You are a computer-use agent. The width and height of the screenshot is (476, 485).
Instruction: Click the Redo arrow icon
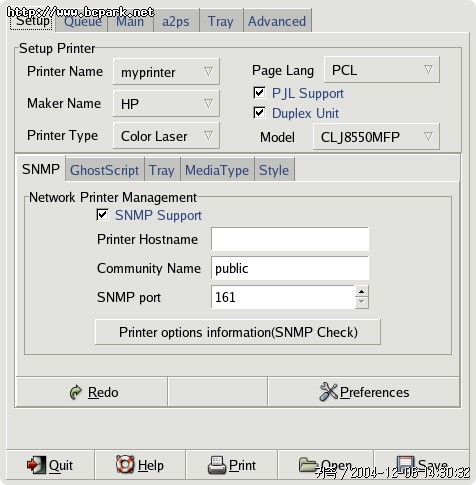pyautogui.click(x=76, y=392)
